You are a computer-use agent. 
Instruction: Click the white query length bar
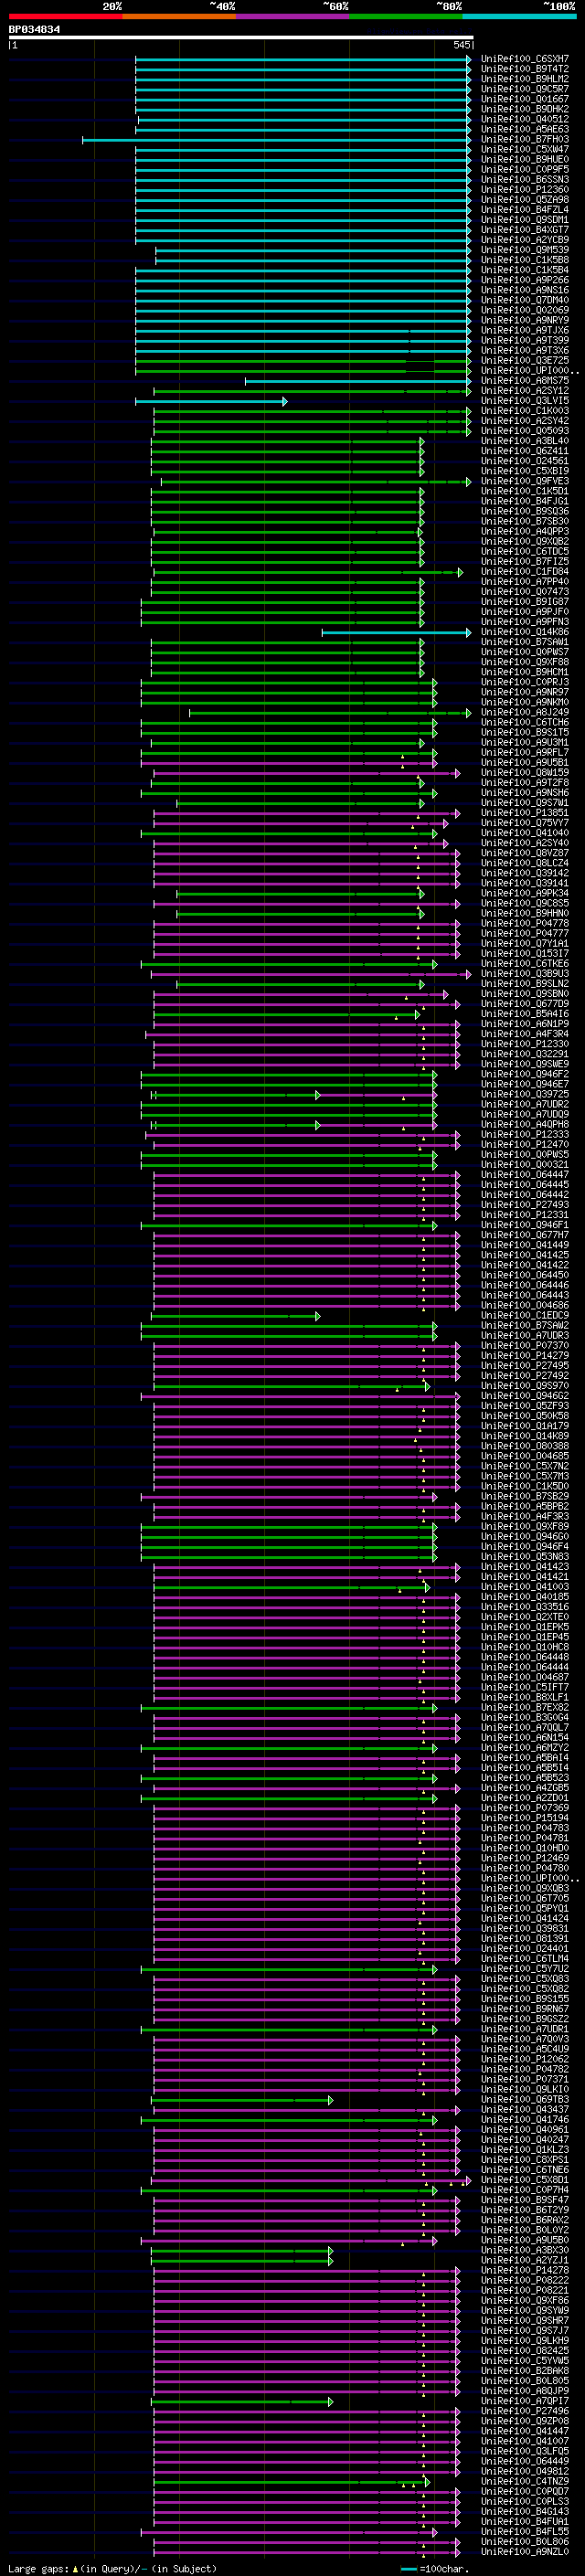[240, 37]
